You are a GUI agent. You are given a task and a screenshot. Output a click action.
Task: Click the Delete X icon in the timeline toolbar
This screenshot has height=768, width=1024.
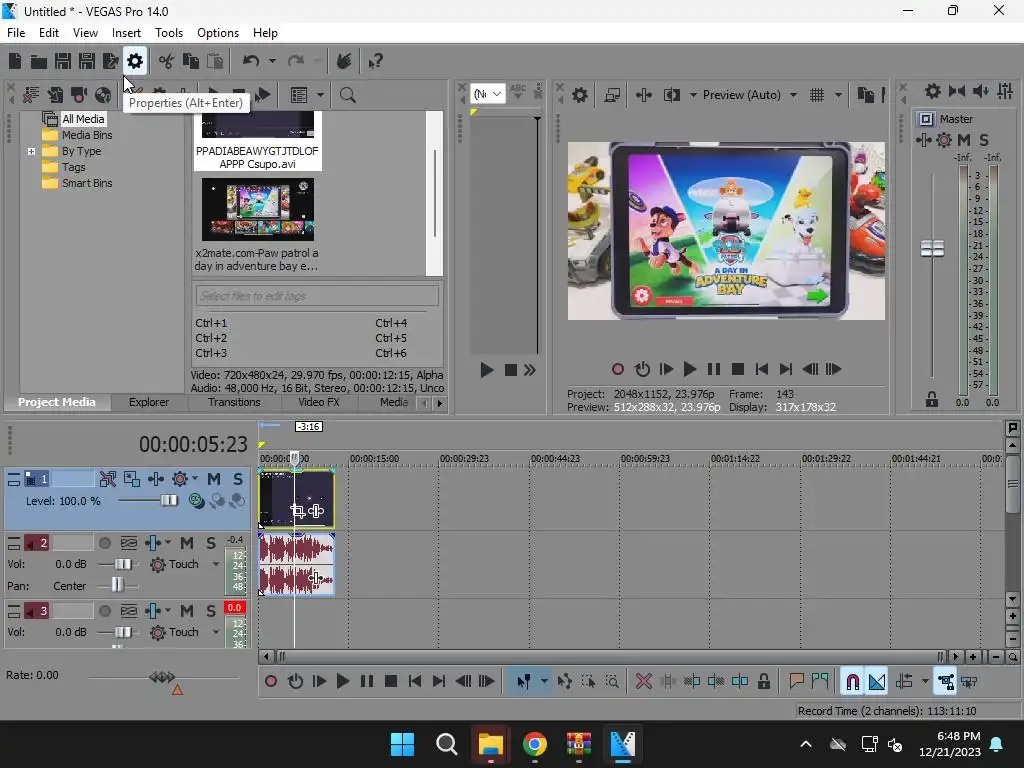[643, 682]
